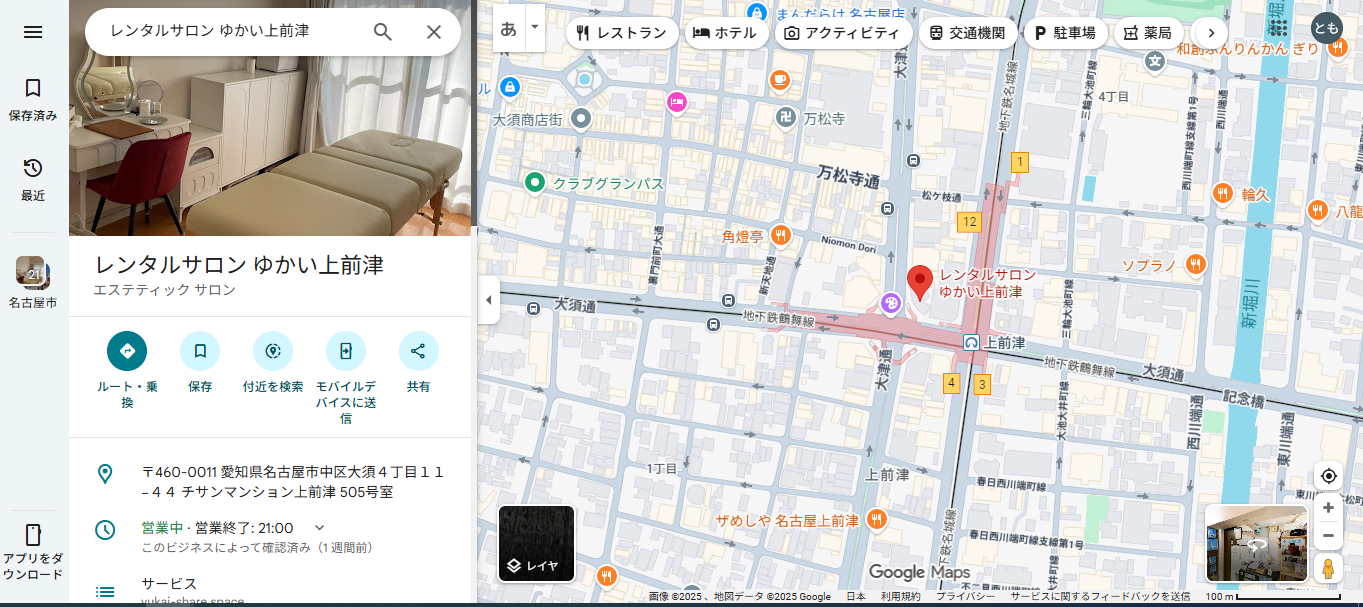Image resolution: width=1363 pixels, height=607 pixels.
Task: Click the 共有 share icon
Action: coord(418,351)
